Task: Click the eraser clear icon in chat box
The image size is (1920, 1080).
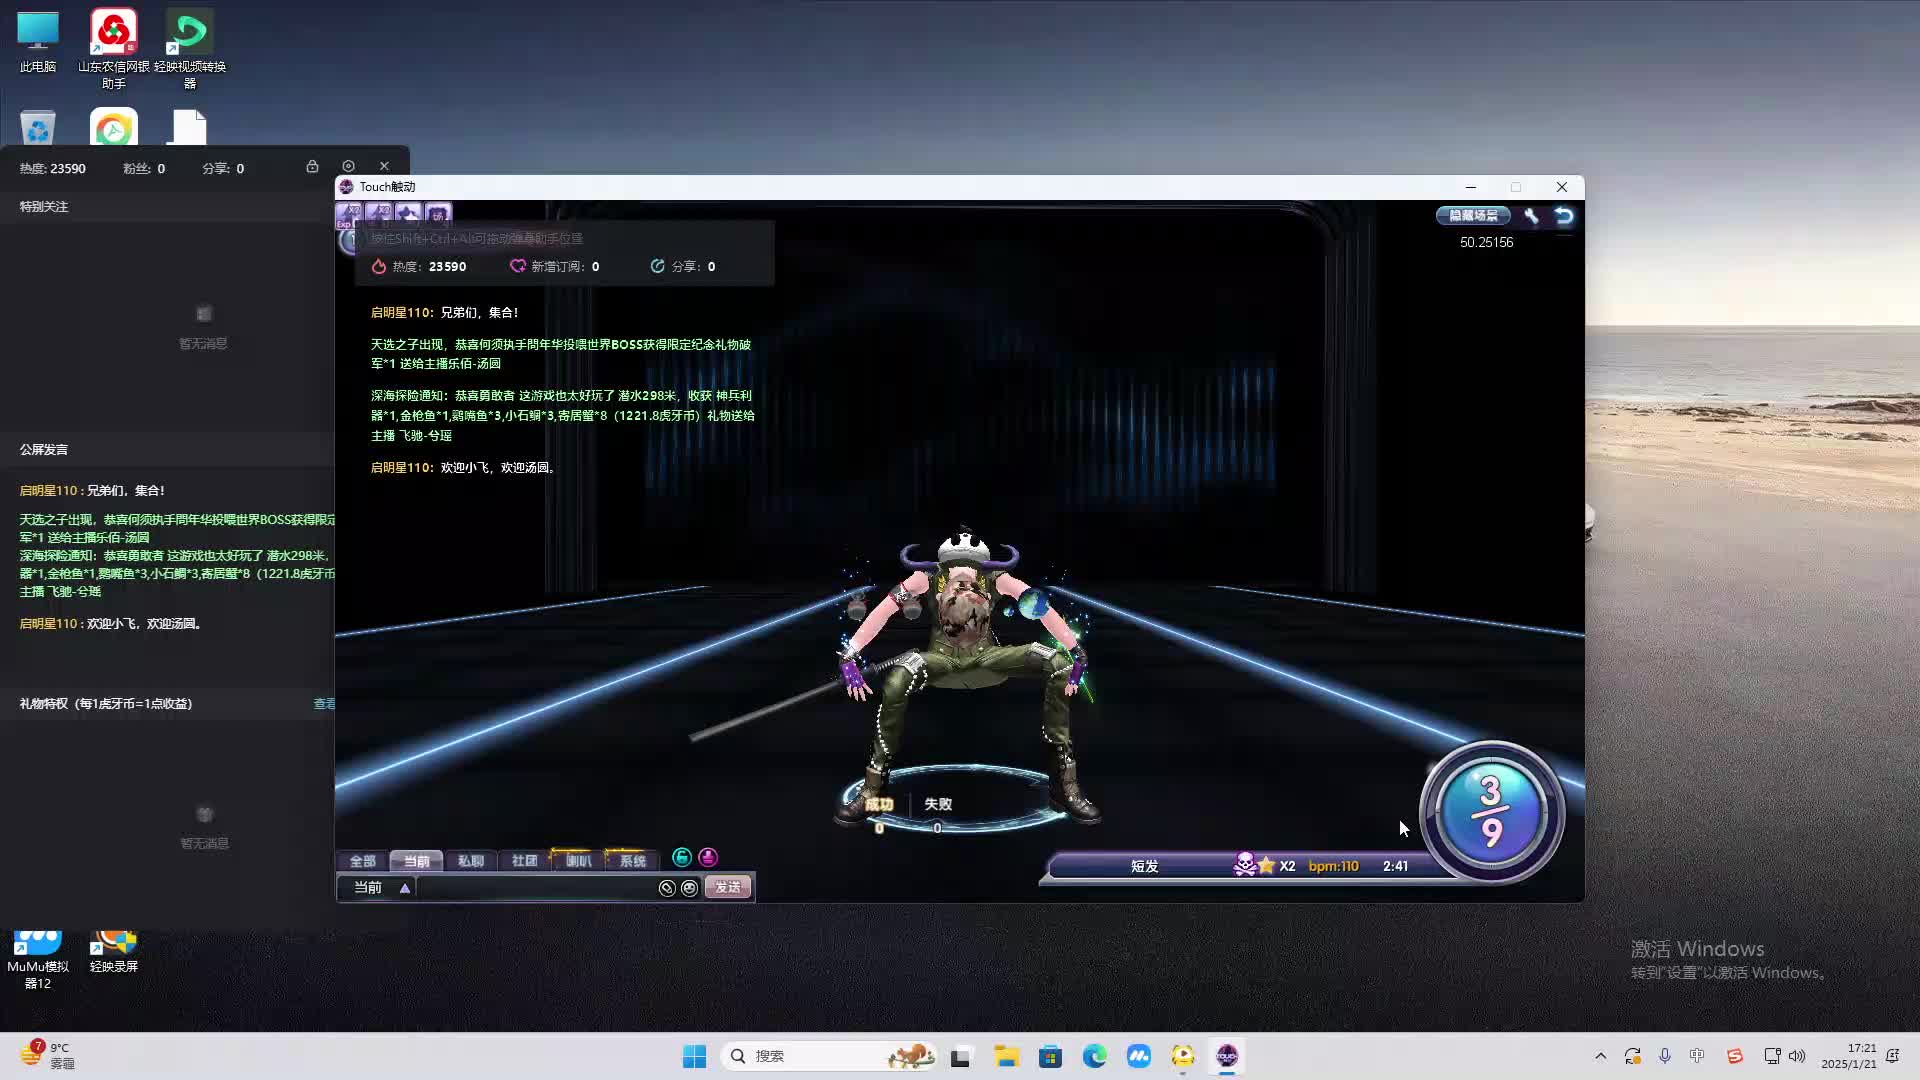Action: tap(667, 888)
